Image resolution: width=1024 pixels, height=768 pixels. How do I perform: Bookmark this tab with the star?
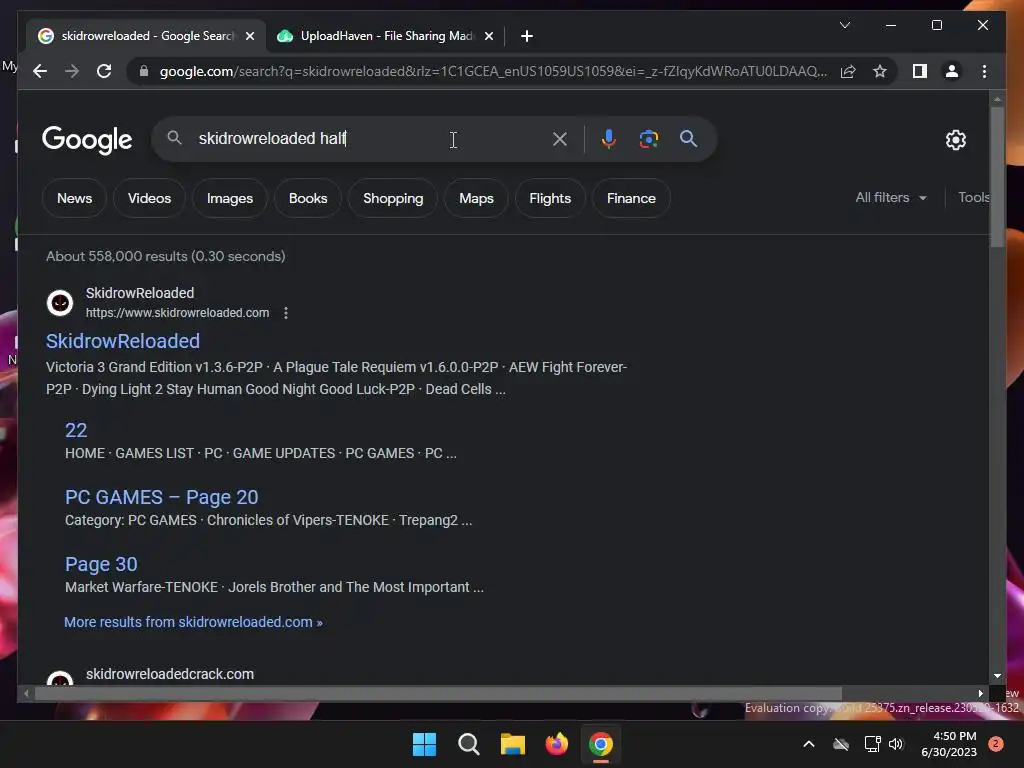click(x=880, y=71)
